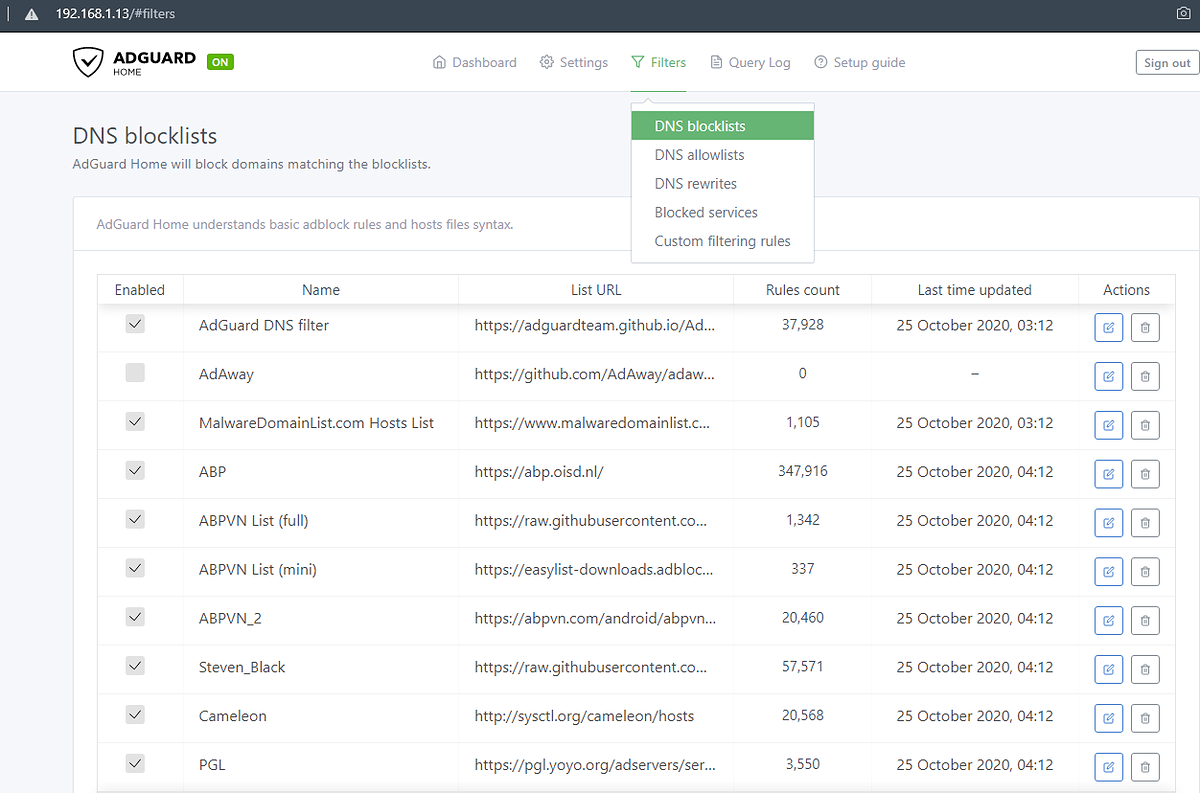Click the 37,928 rules count cell
This screenshot has height=793, width=1200.
pos(803,324)
